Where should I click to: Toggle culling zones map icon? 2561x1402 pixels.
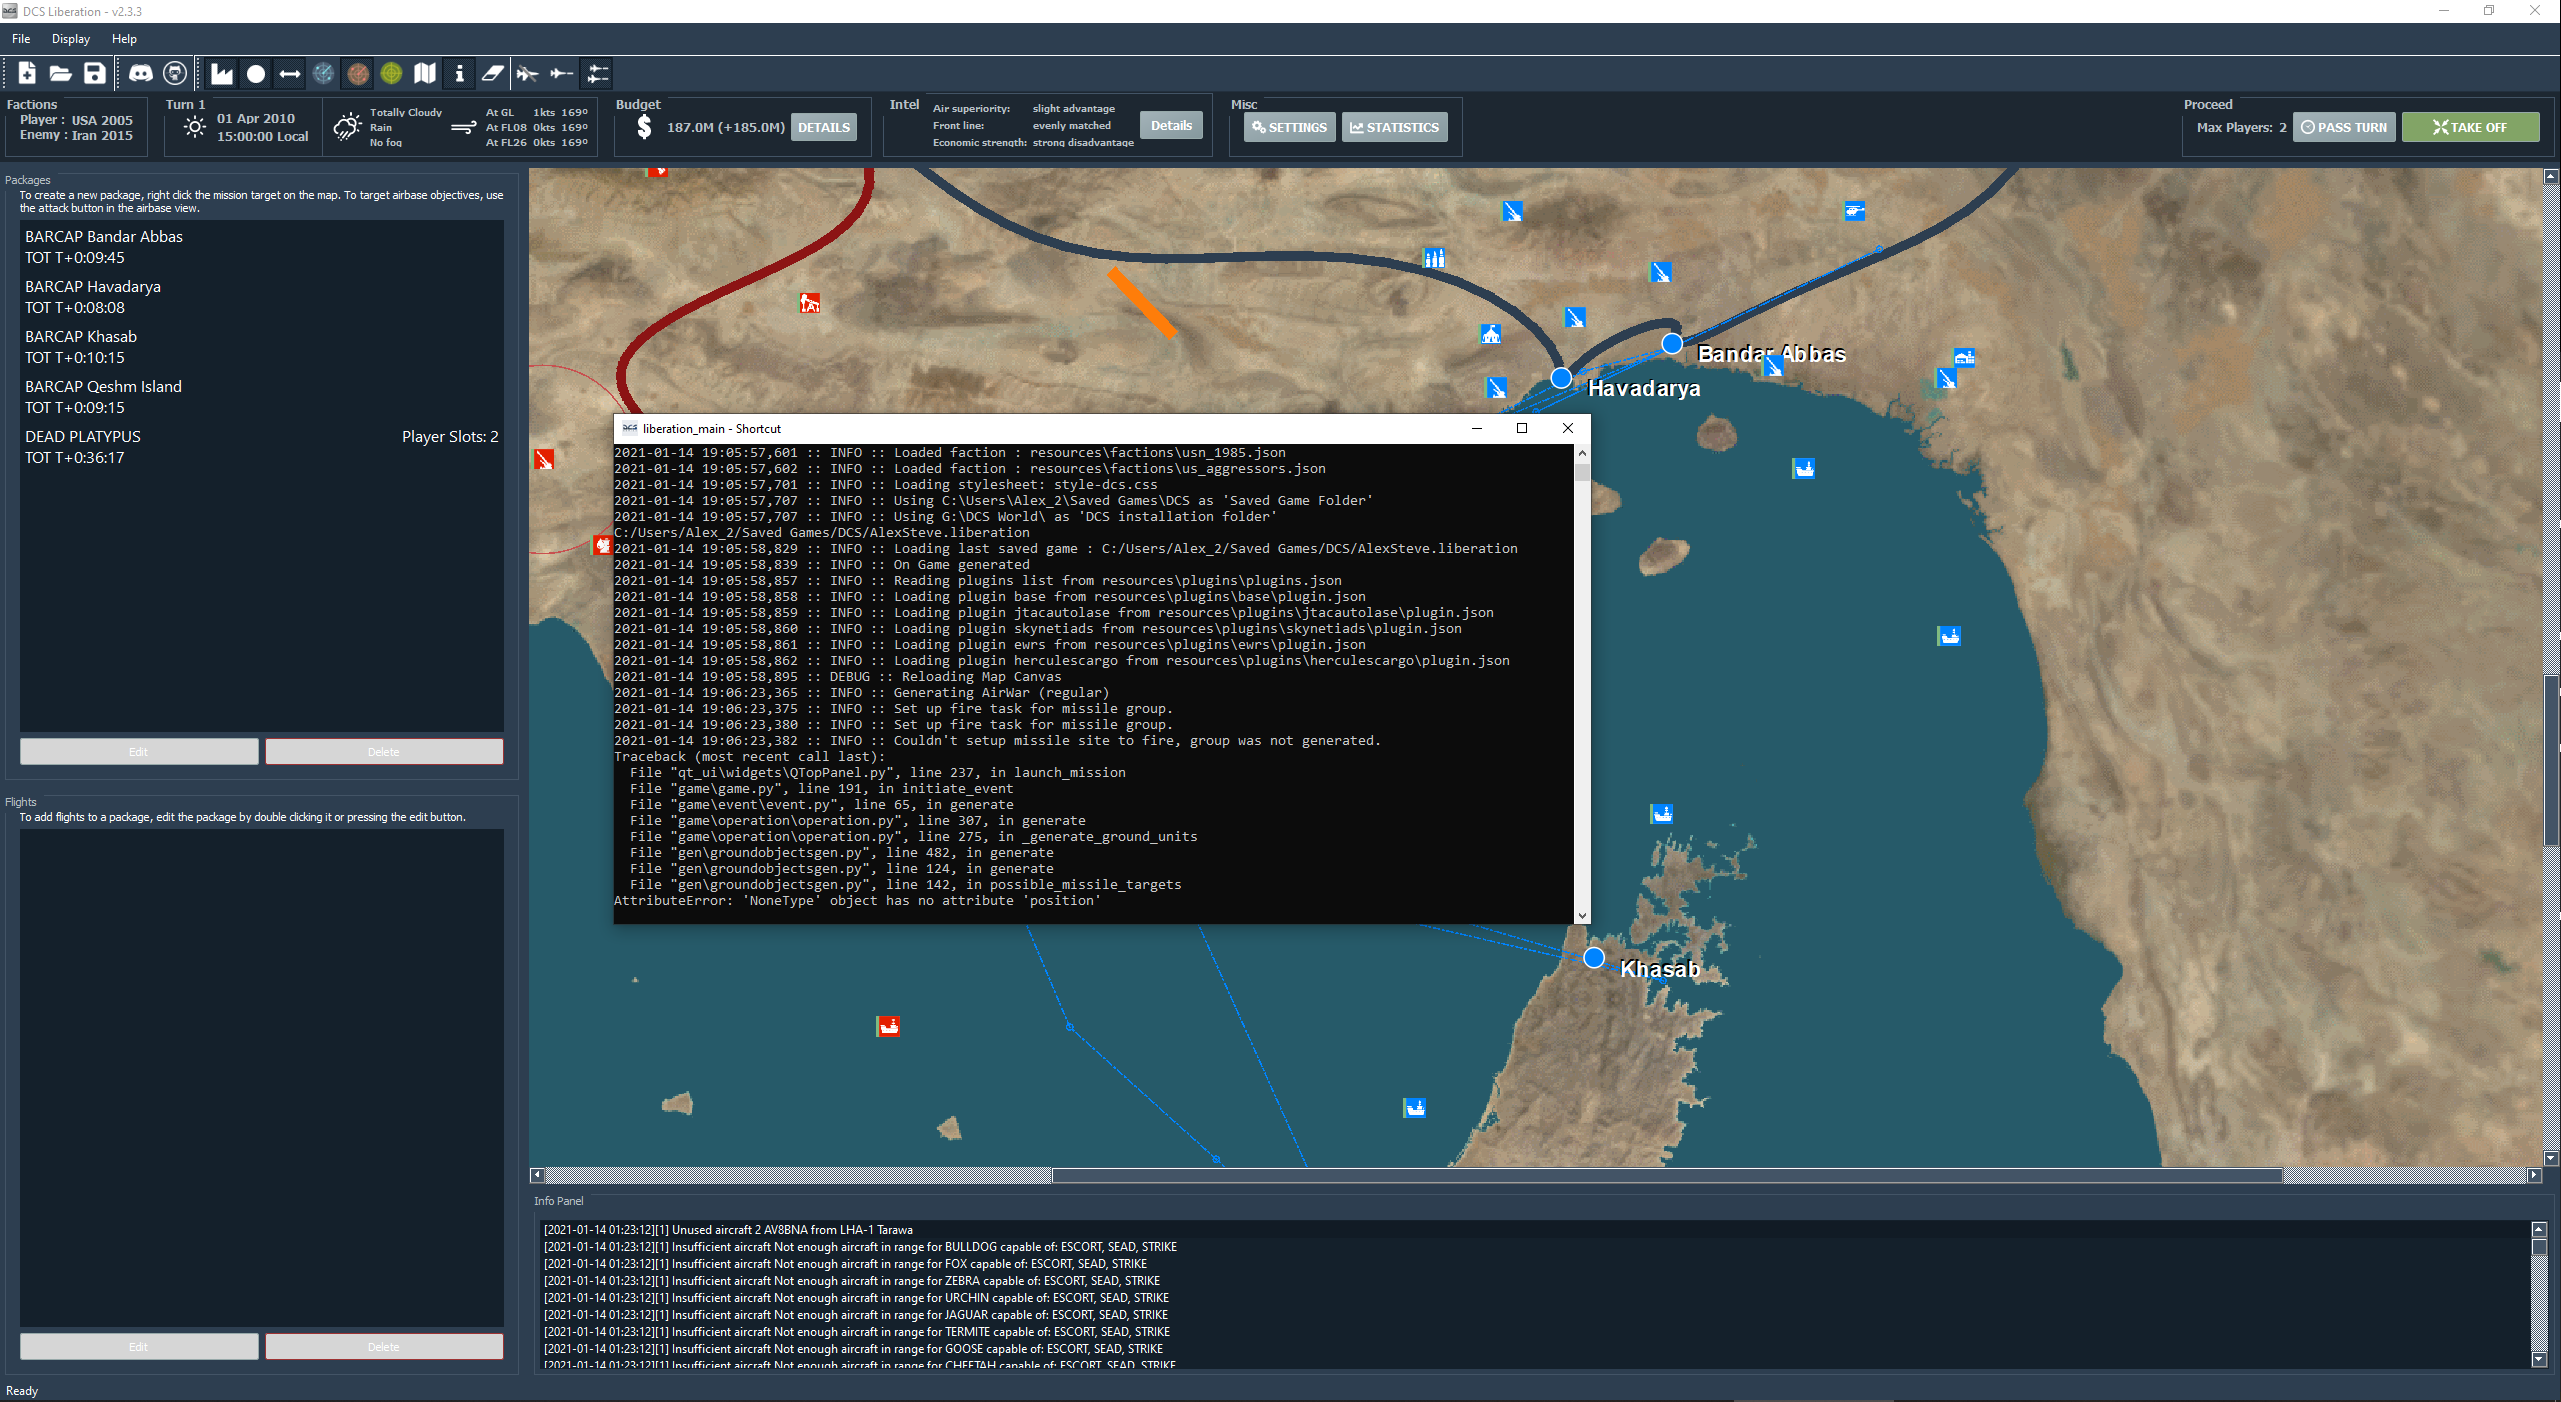(x=425, y=73)
